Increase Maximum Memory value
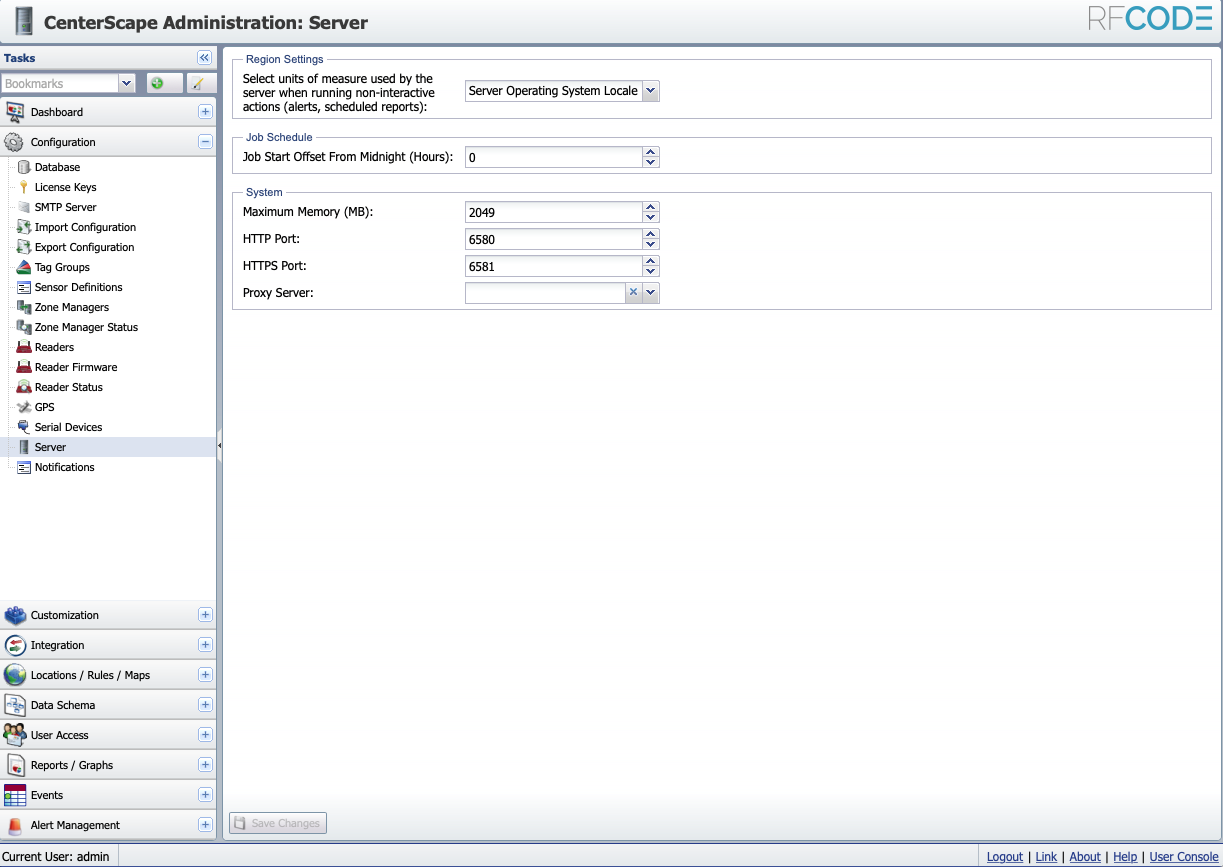 tap(651, 207)
